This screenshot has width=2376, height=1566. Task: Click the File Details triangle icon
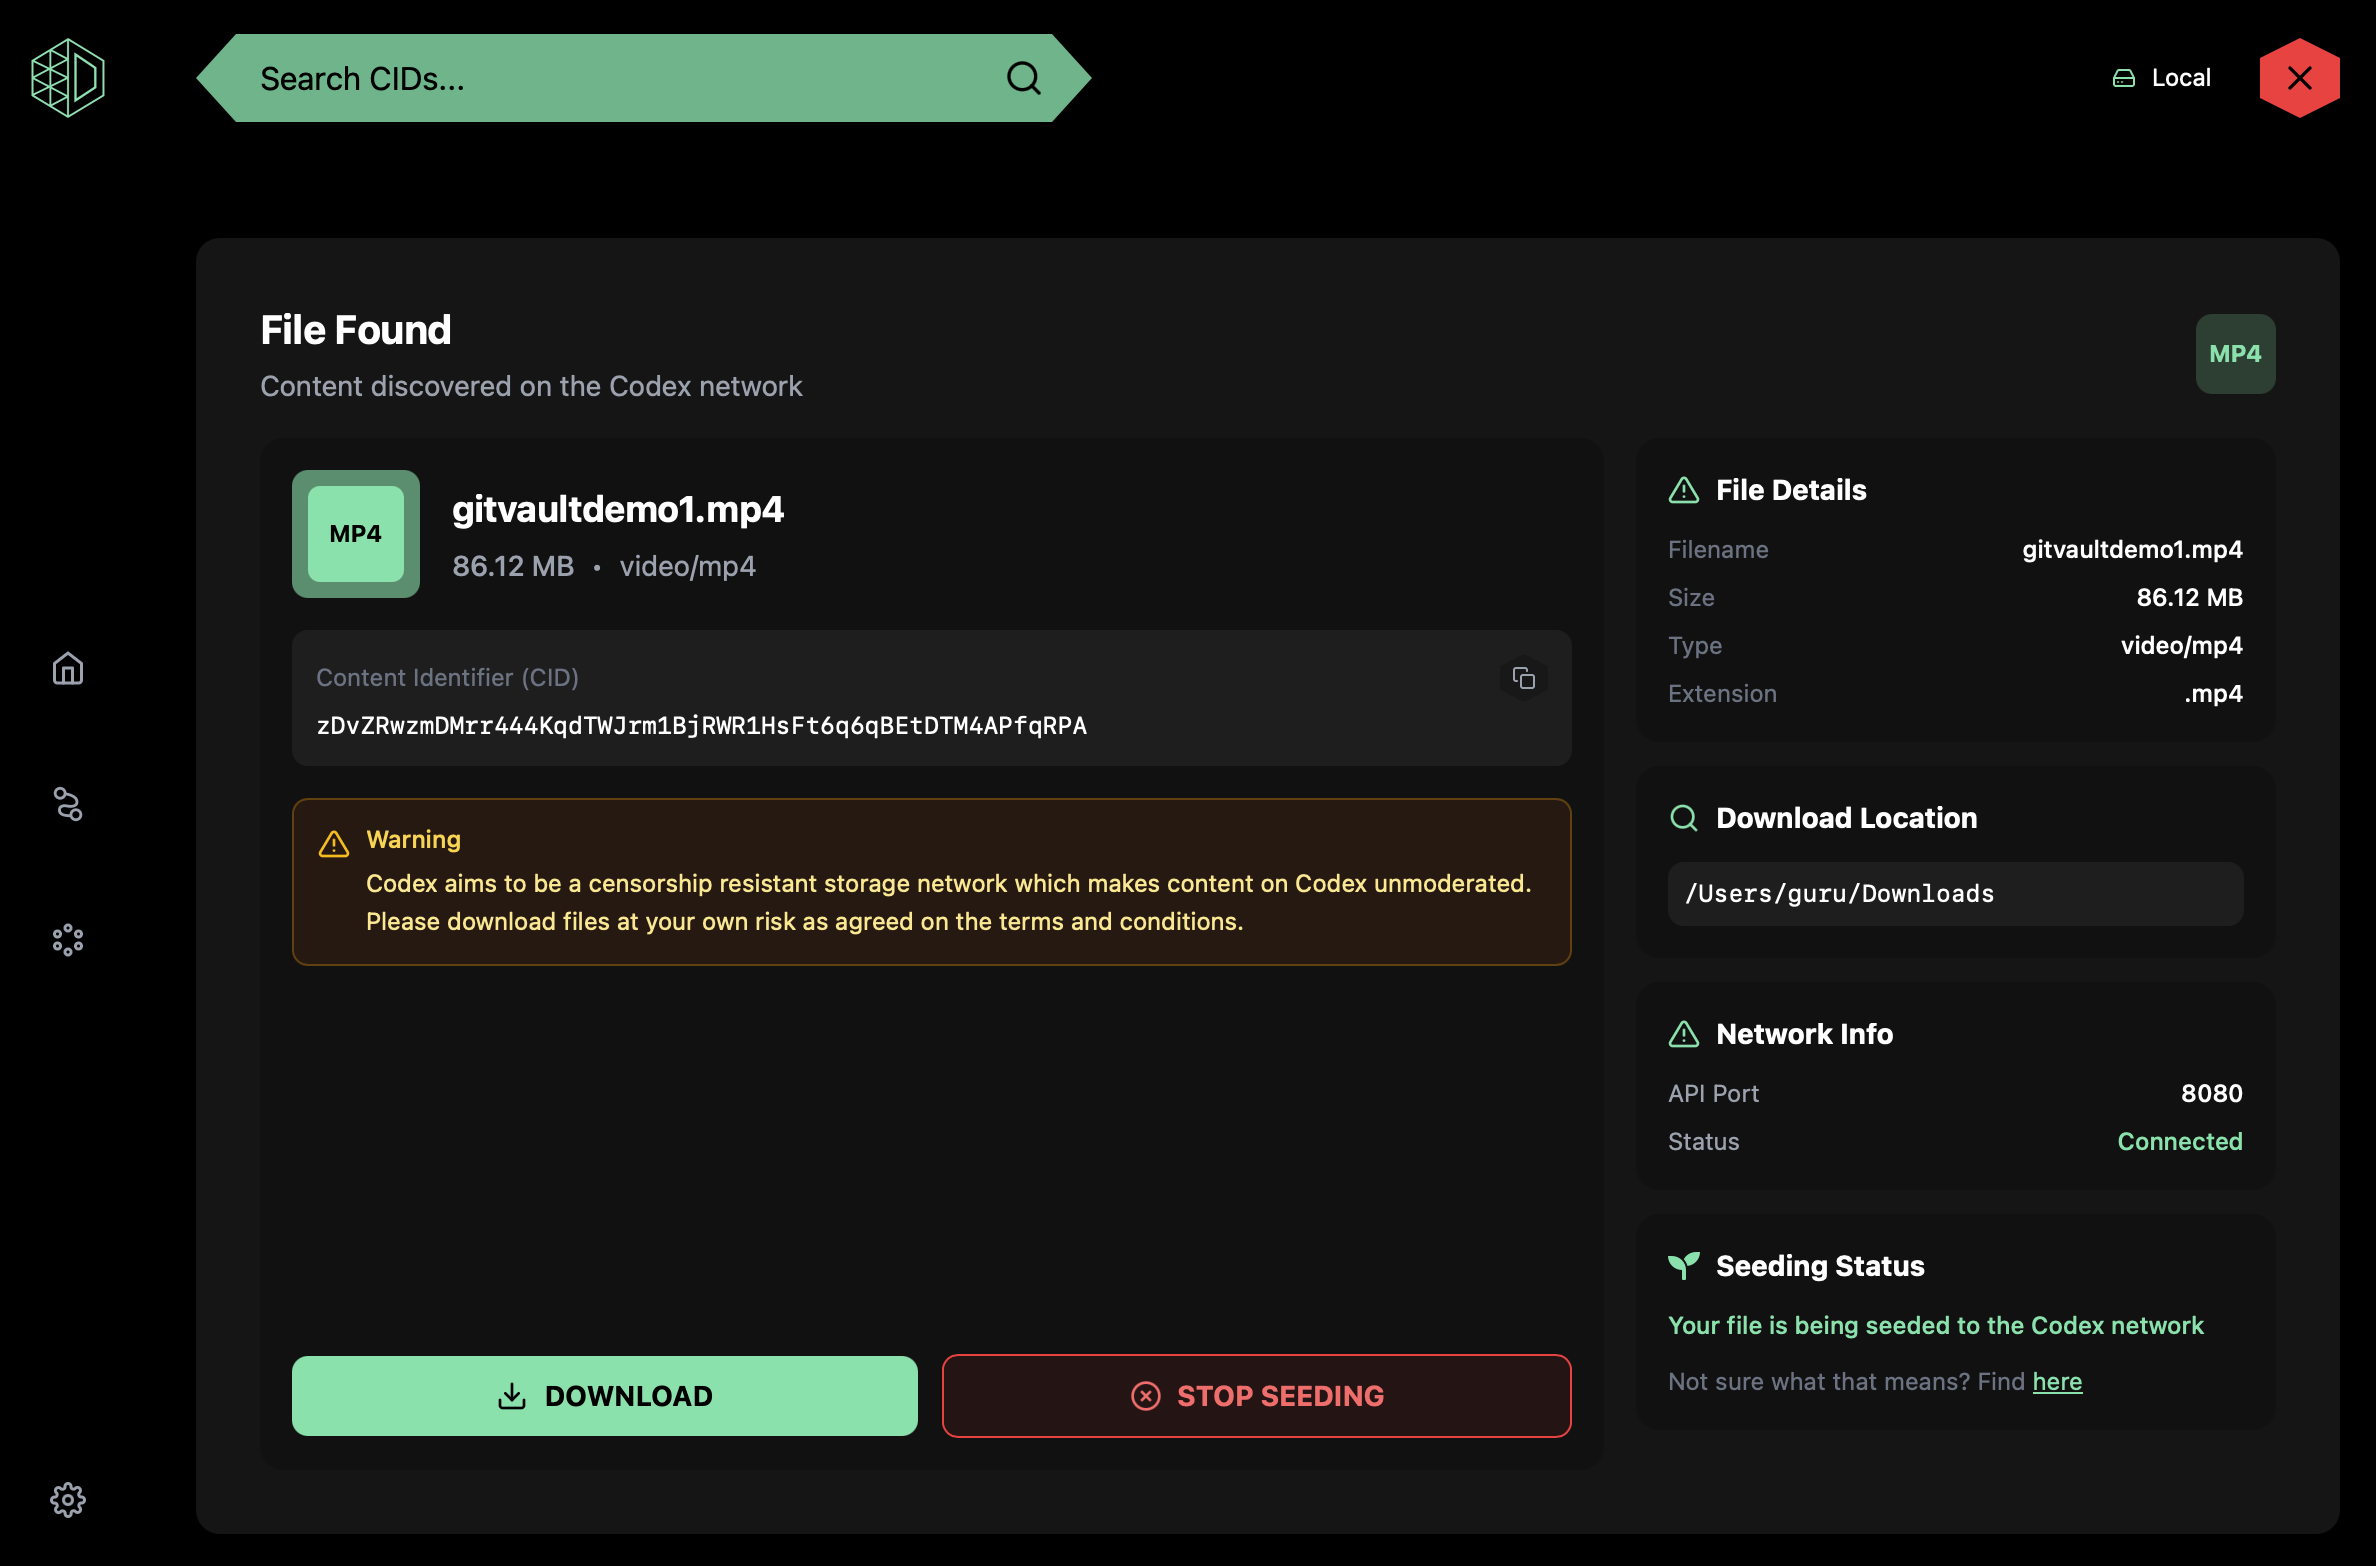pos(1684,490)
